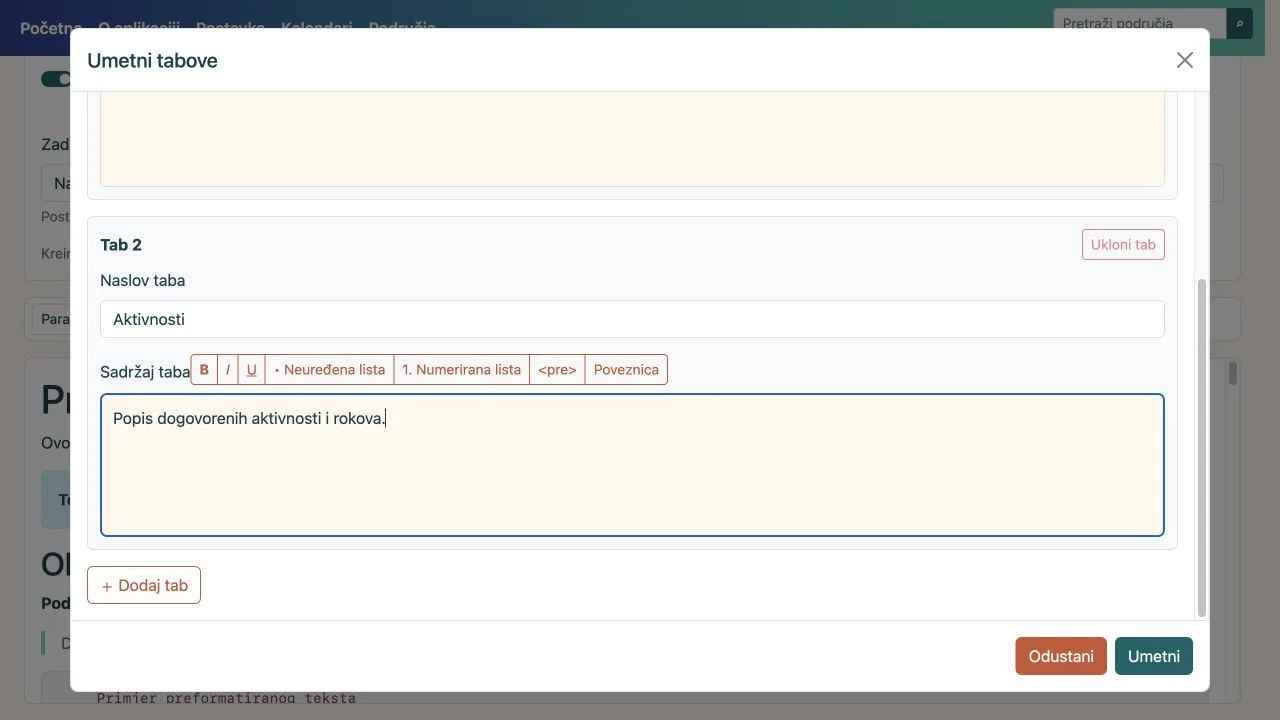
Task: Insert a Poveznica link
Action: 626,370
